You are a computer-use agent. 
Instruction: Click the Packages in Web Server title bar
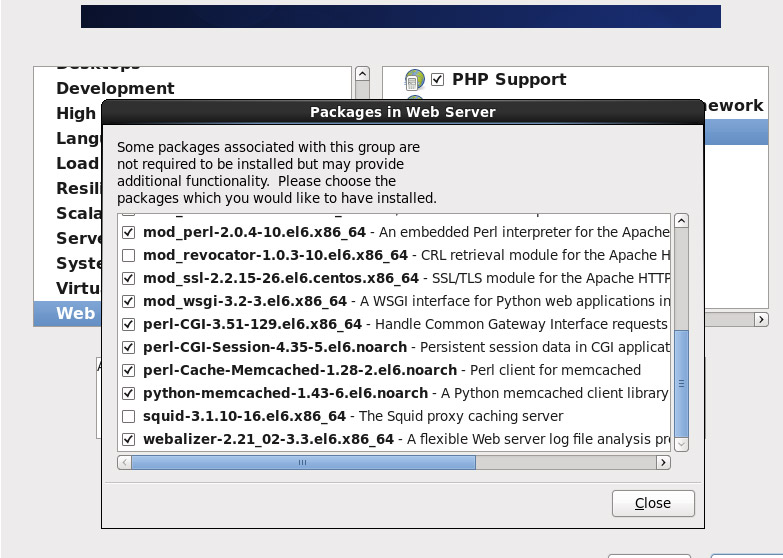[402, 112]
